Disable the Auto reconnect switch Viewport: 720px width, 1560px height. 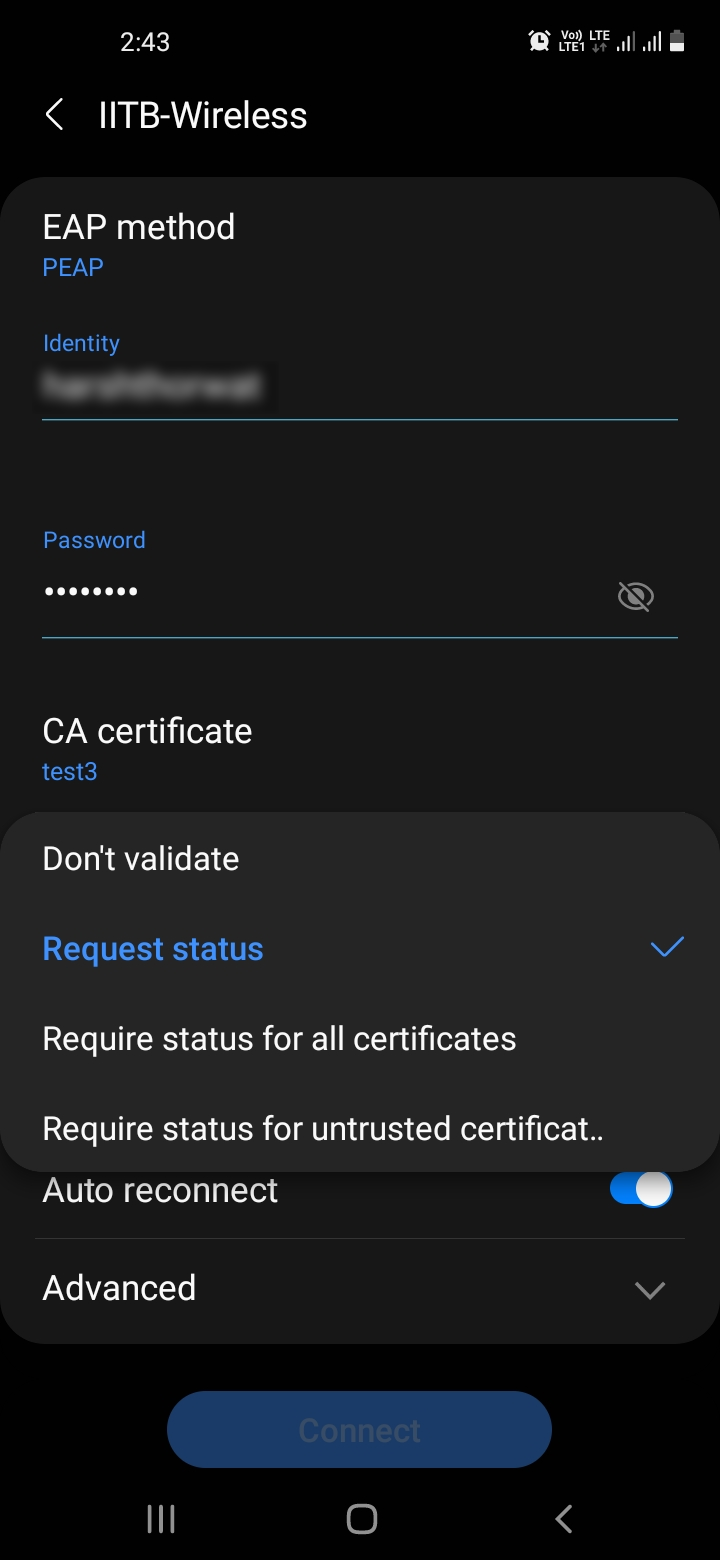coord(640,1190)
